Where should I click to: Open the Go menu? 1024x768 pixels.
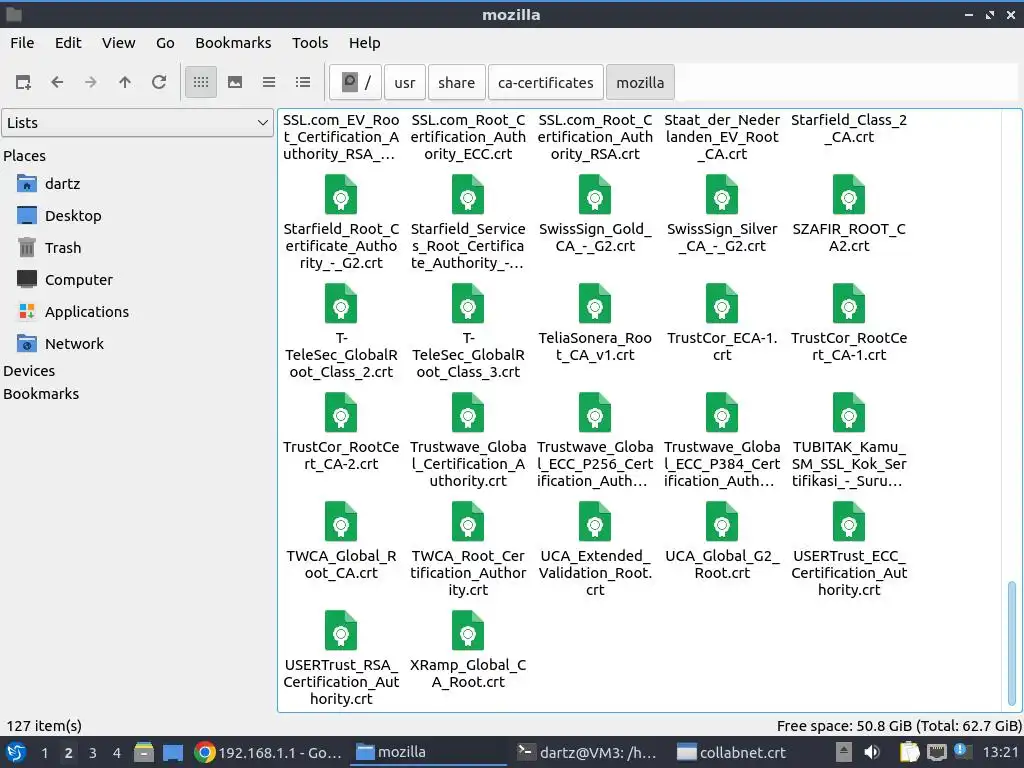tap(165, 42)
